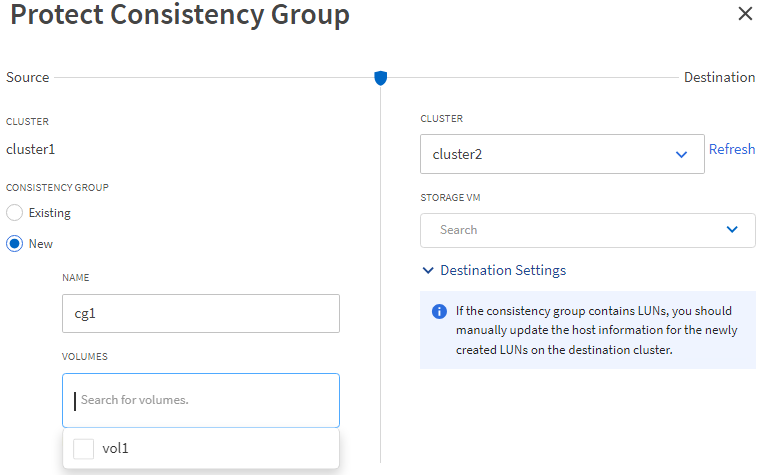Click the cg1 name input field
Viewport: 774px width, 475px height.
pyautogui.click(x=200, y=313)
